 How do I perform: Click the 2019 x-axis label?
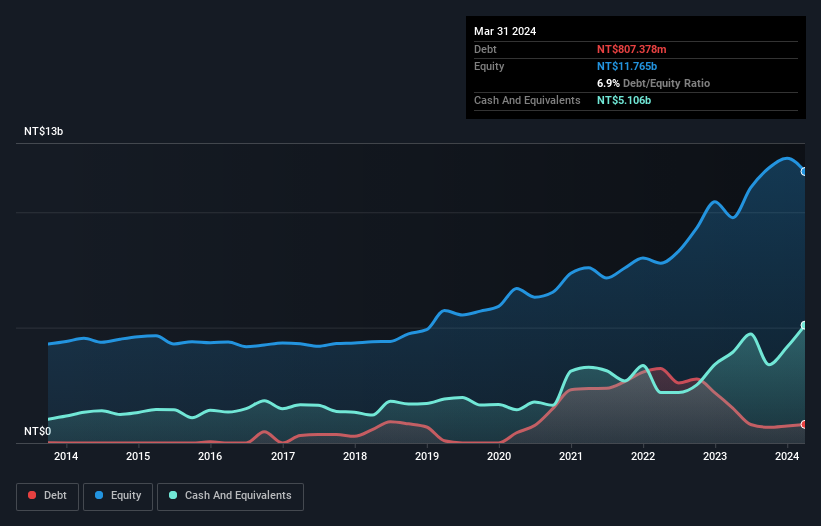click(x=427, y=456)
